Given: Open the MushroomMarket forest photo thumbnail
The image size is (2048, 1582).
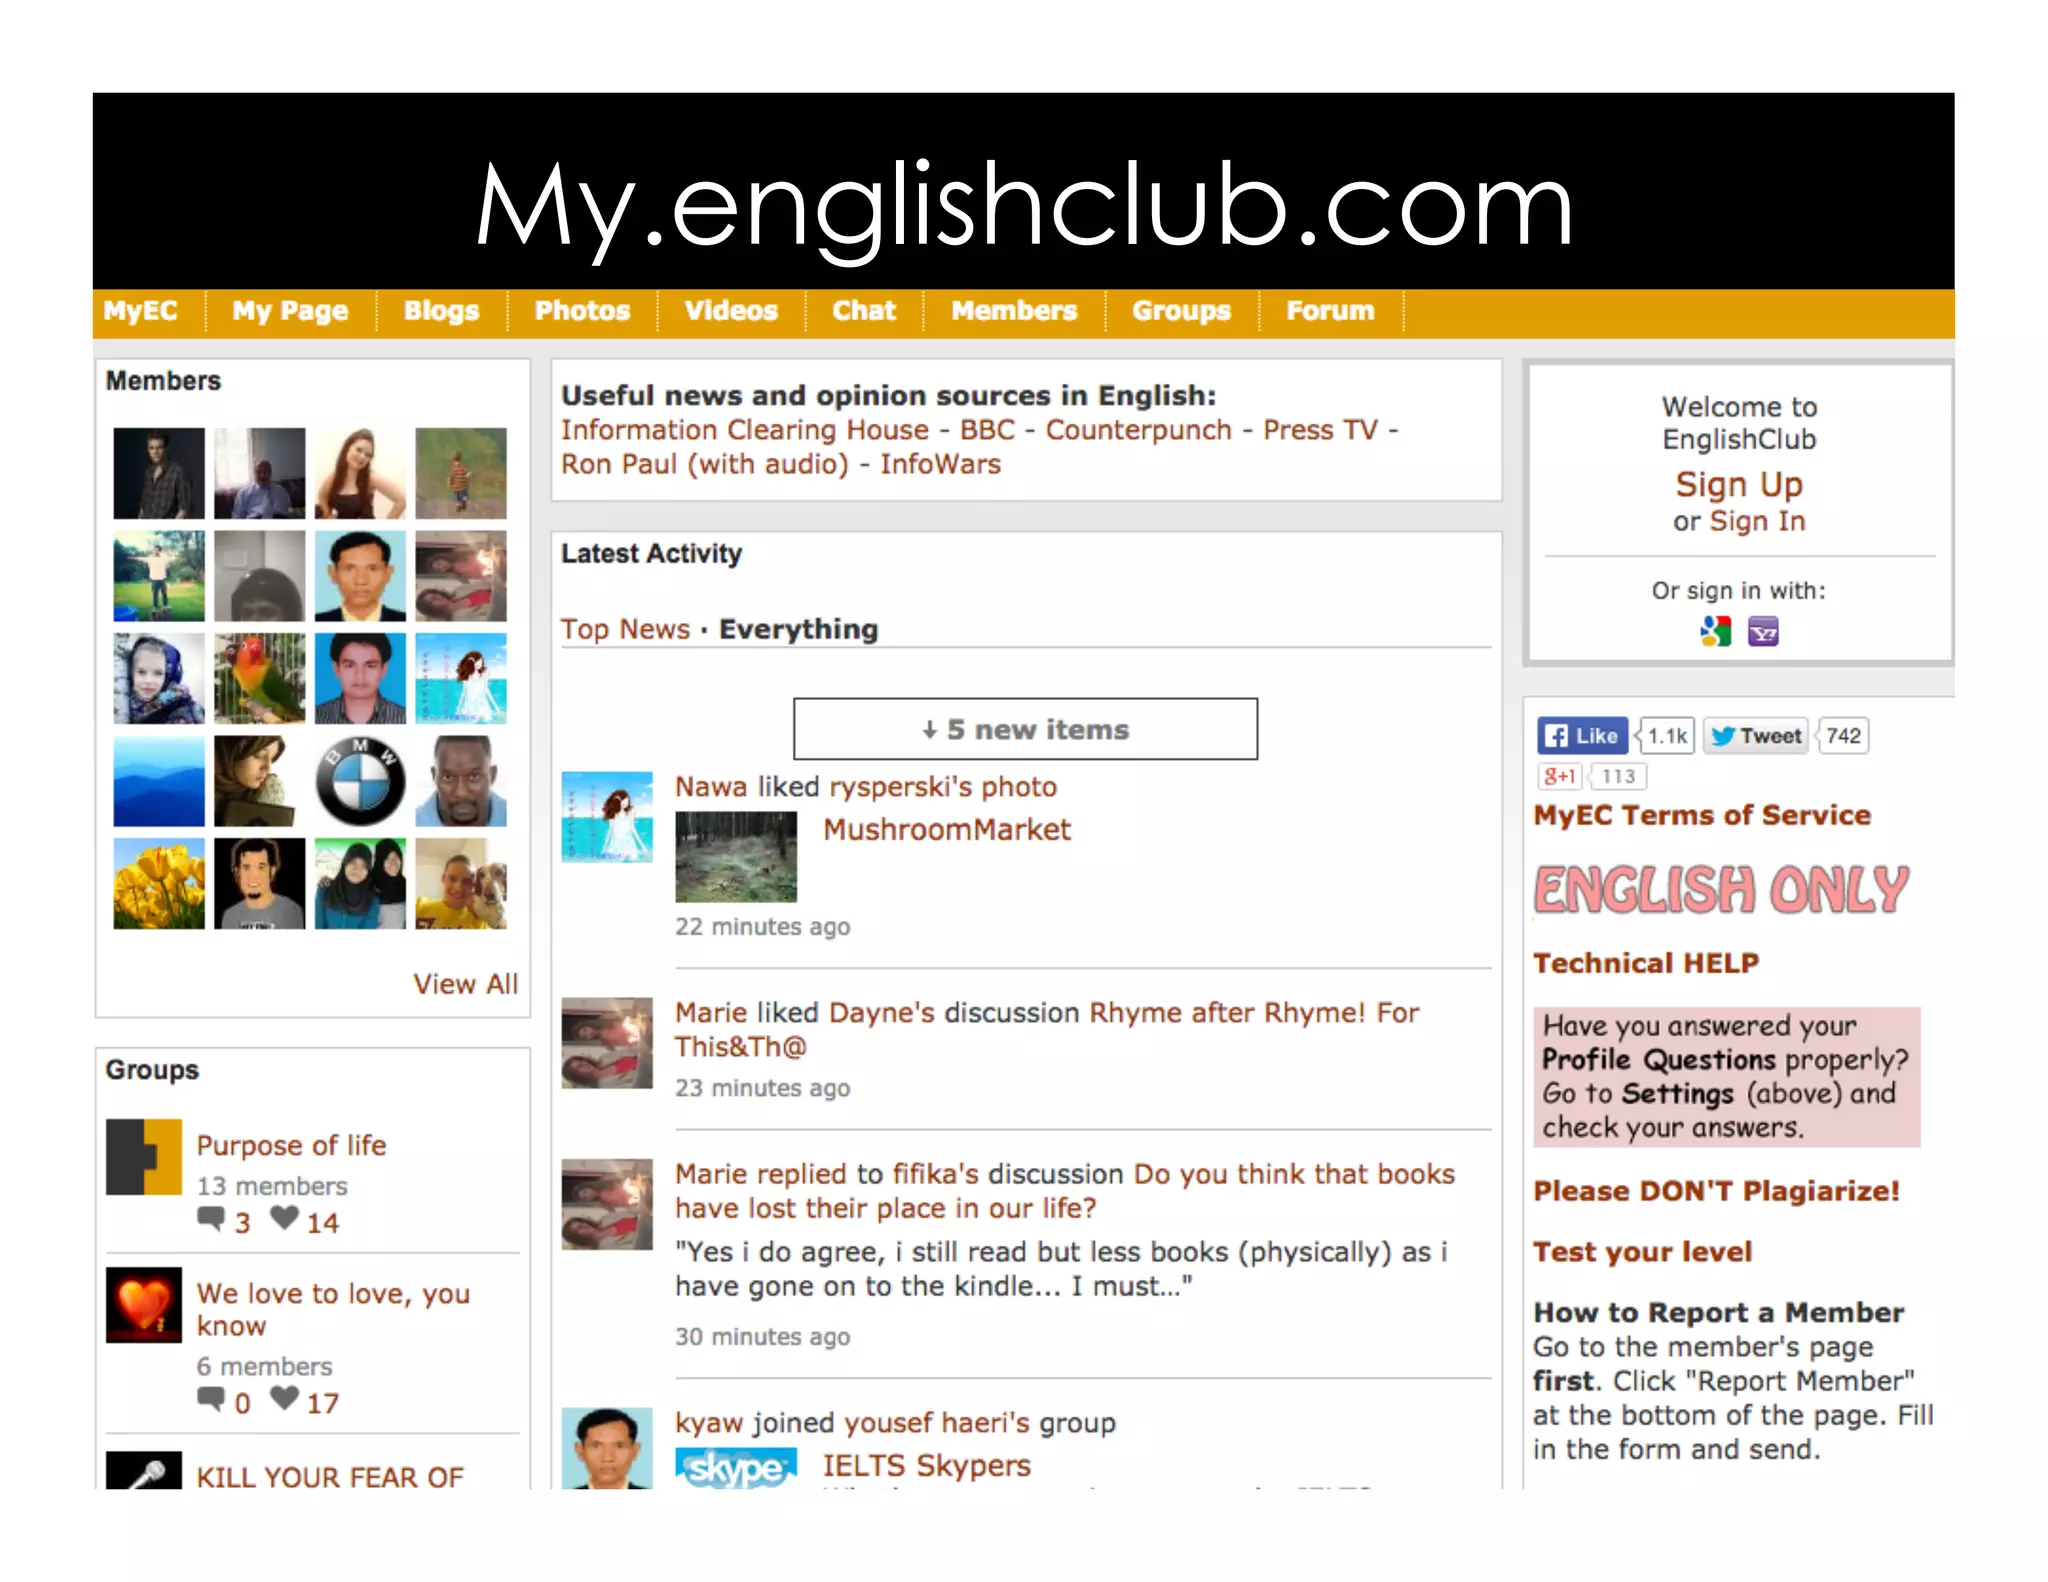Looking at the screenshot, I should pos(736,857).
